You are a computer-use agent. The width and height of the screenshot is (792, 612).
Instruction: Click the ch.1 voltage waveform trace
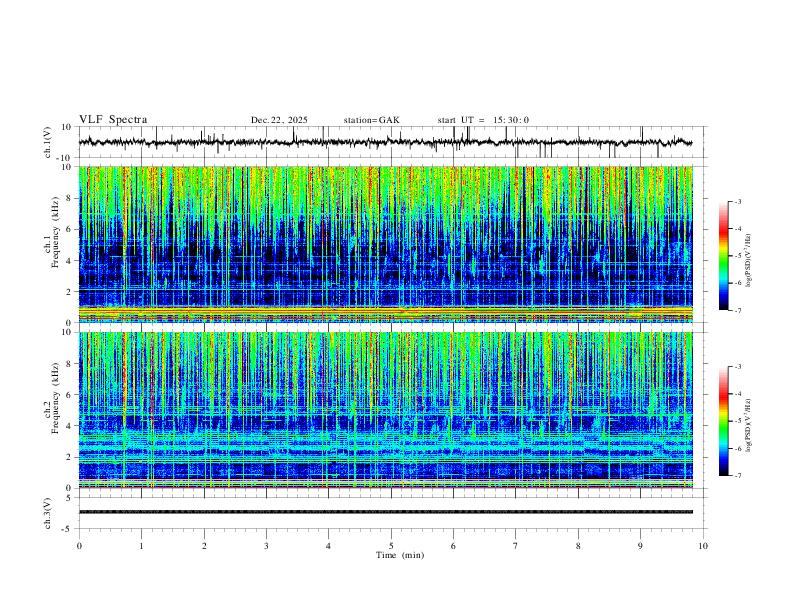385,142
